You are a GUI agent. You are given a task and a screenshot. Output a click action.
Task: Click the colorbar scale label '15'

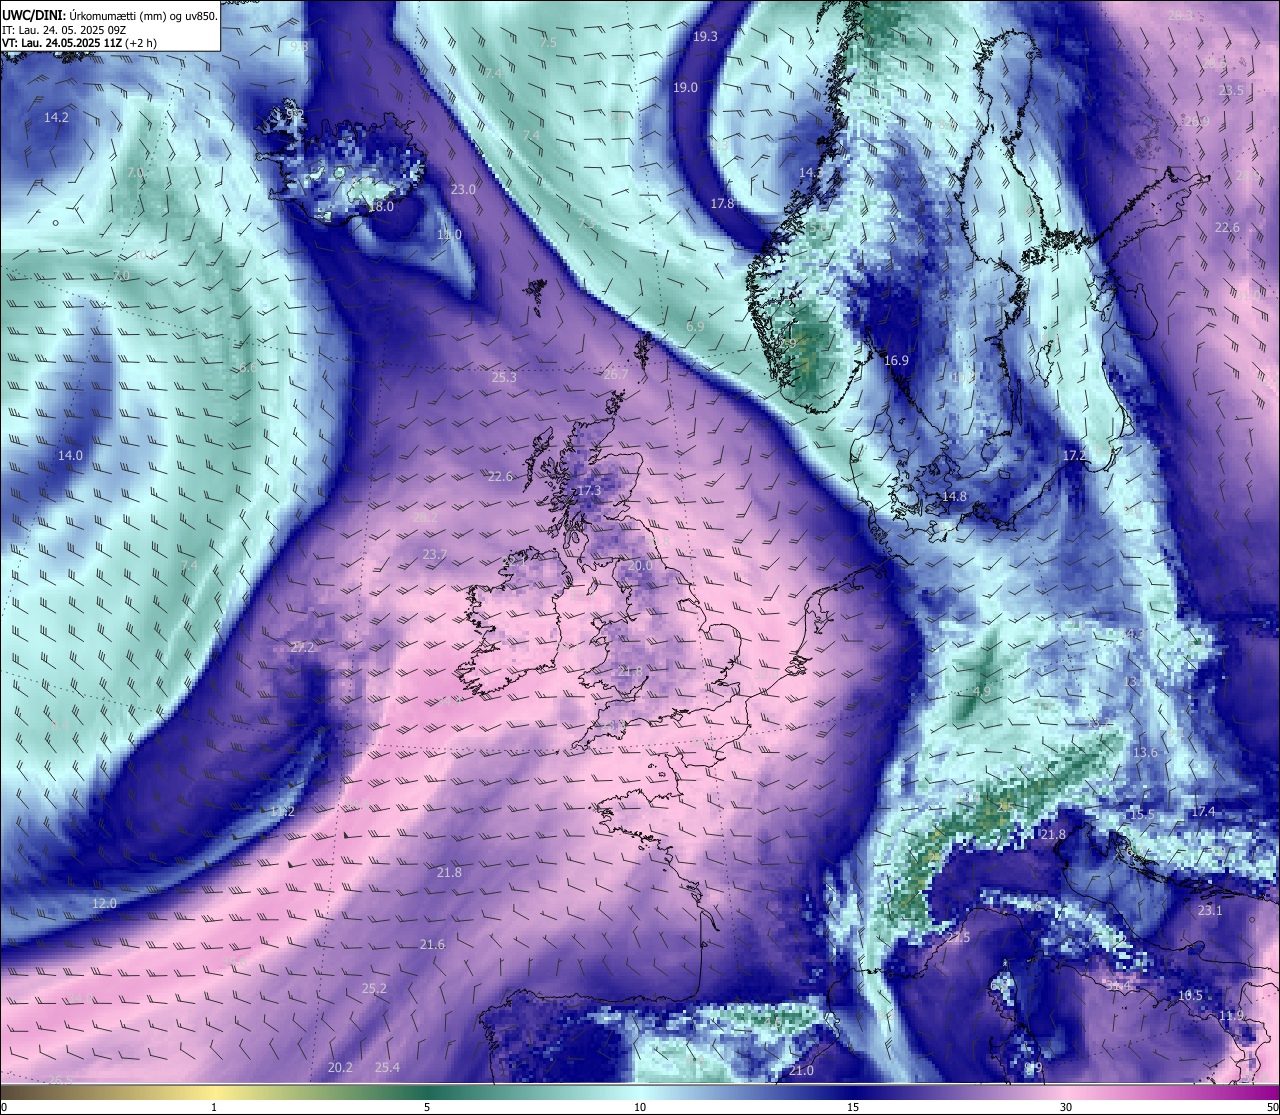point(853,1107)
